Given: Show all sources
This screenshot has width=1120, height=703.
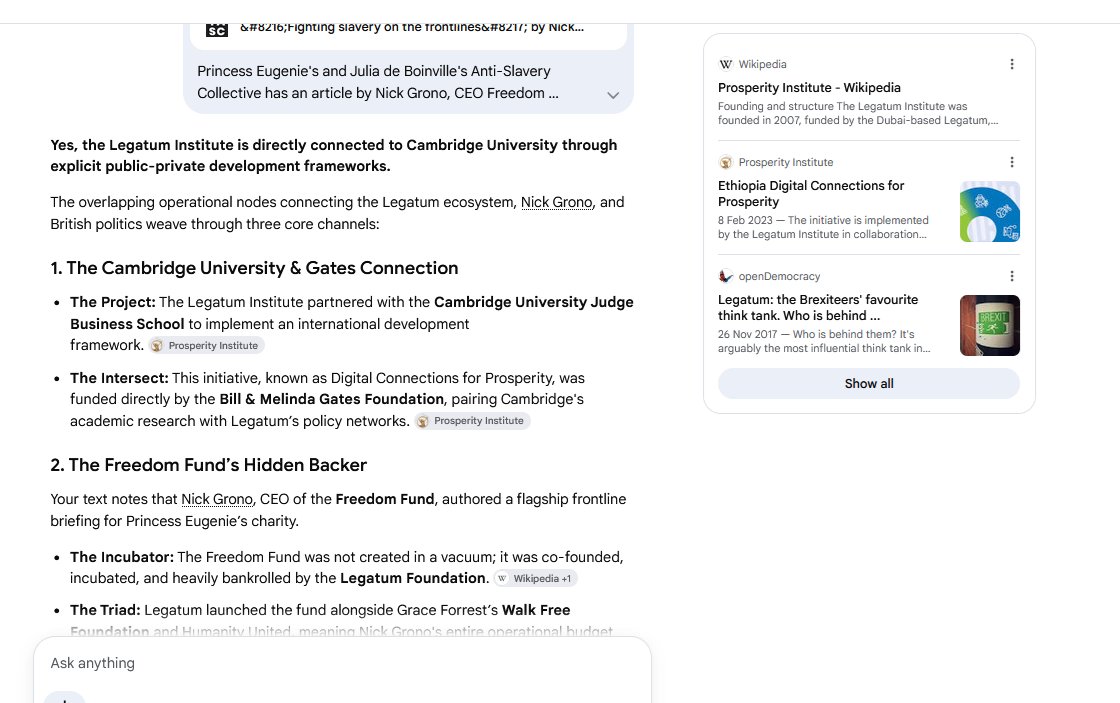Looking at the screenshot, I should 869,384.
